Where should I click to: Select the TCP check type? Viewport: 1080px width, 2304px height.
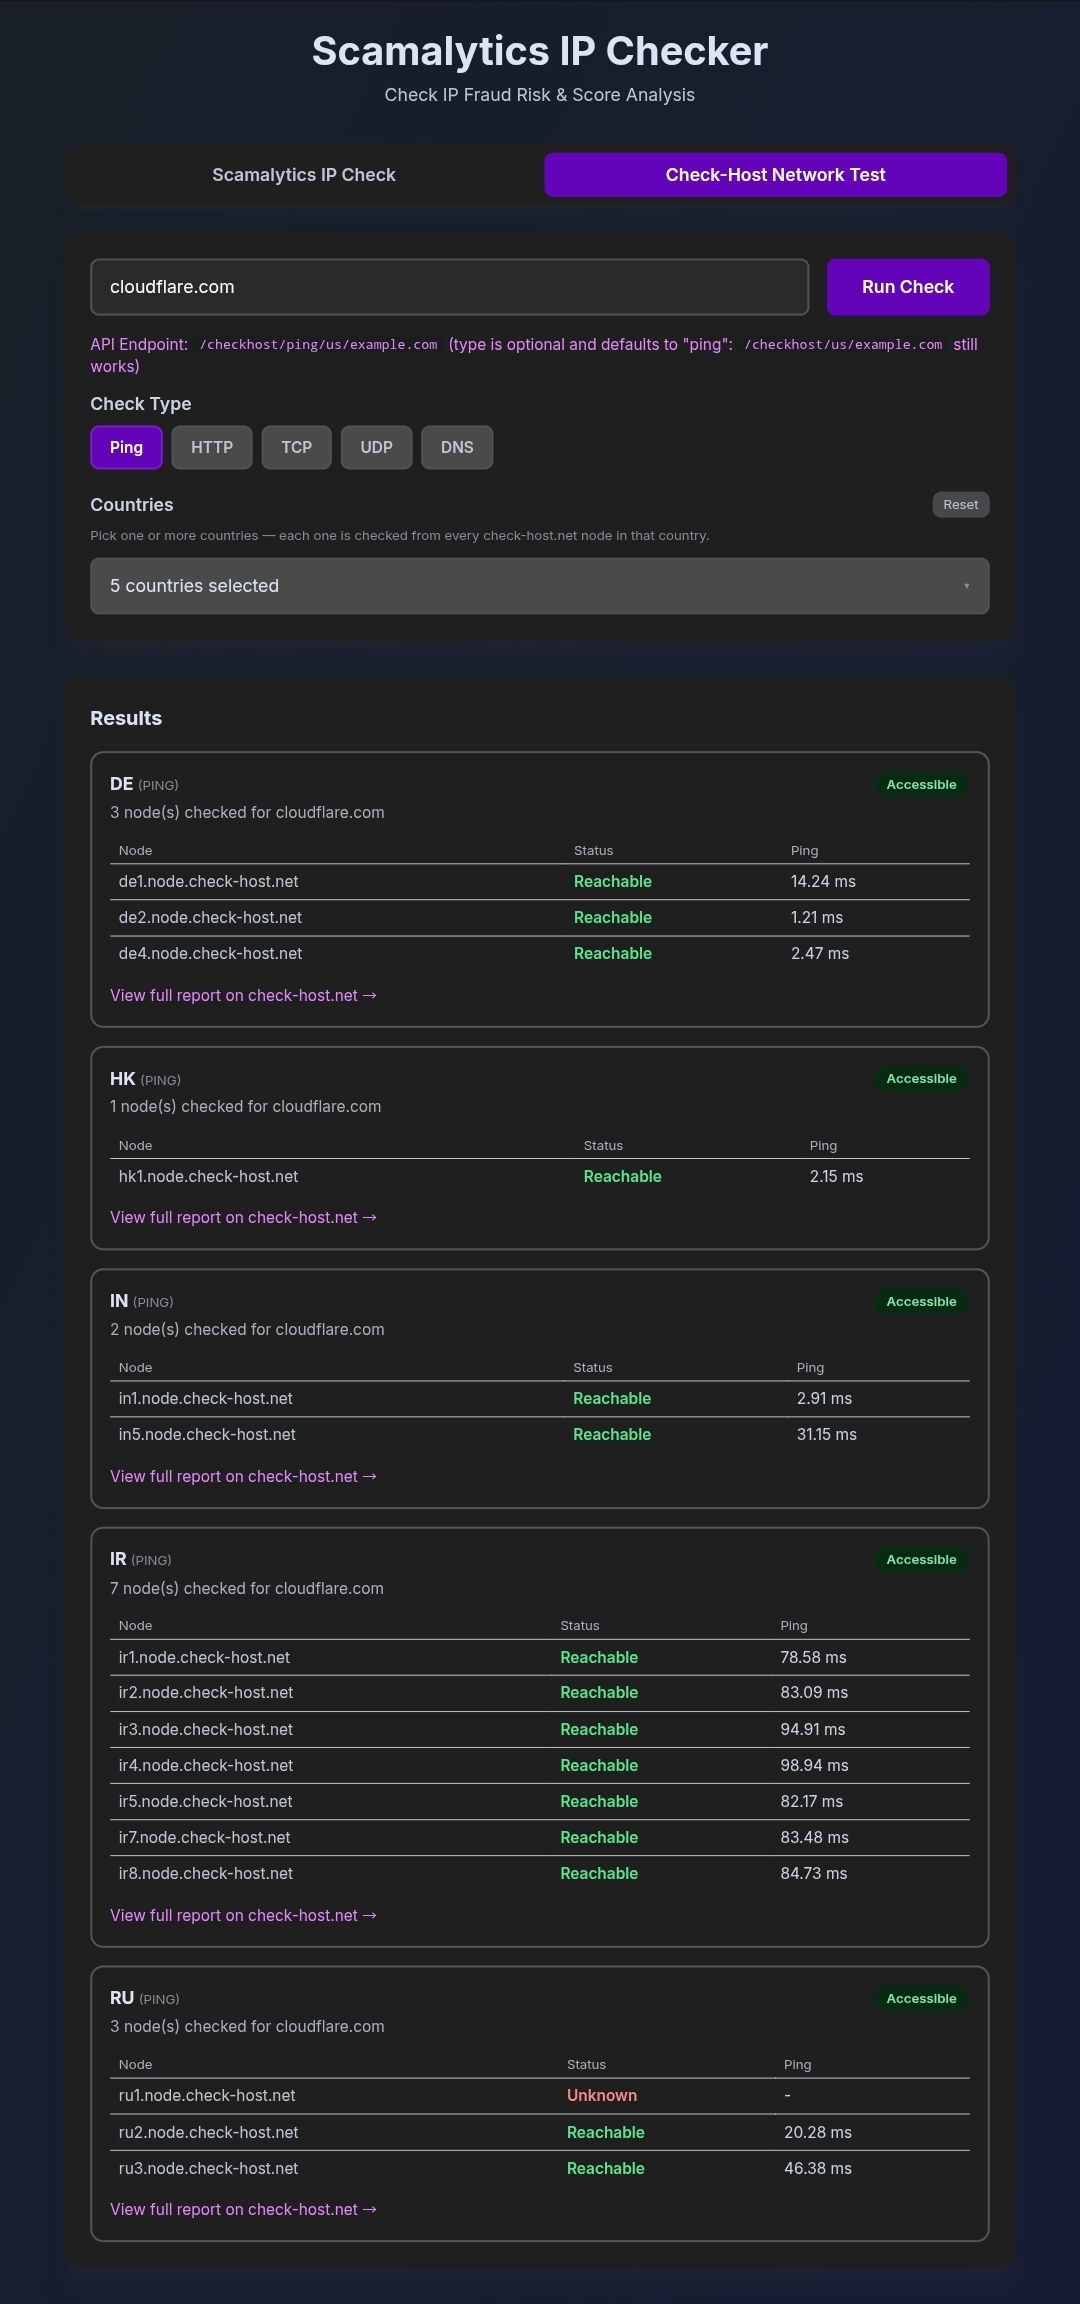296,447
